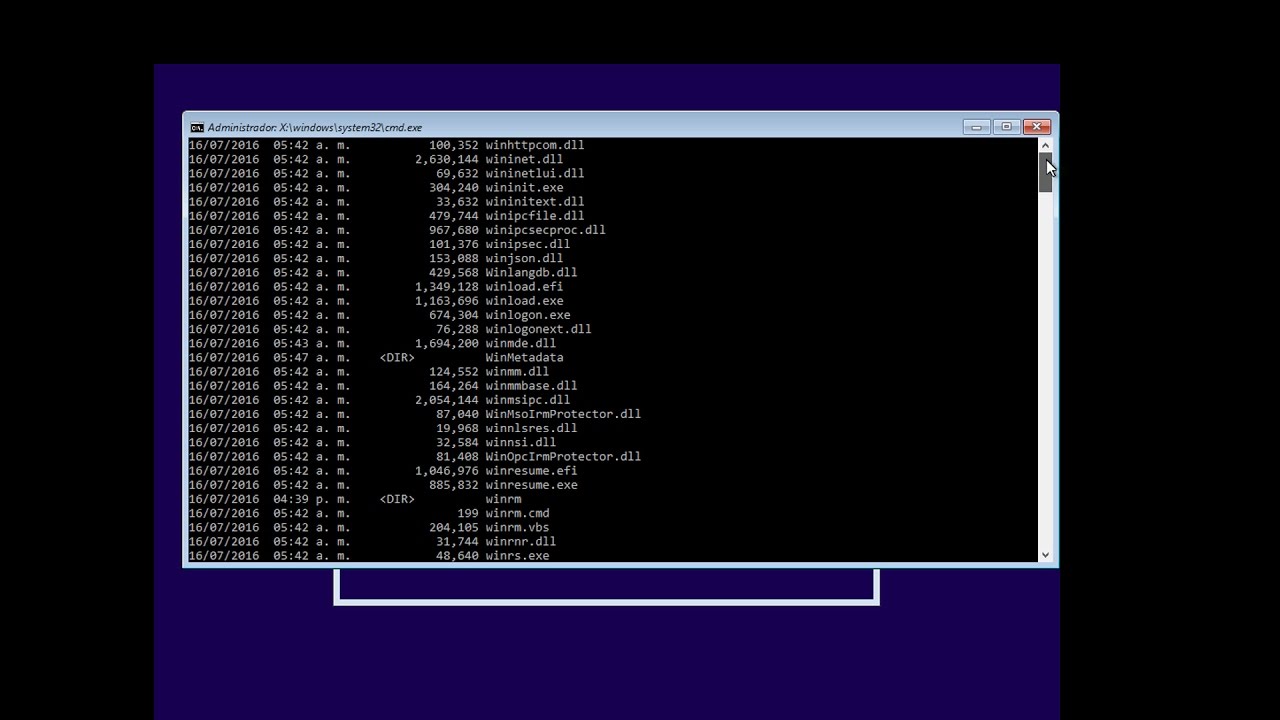Click winlogon.exe file name

[528, 315]
